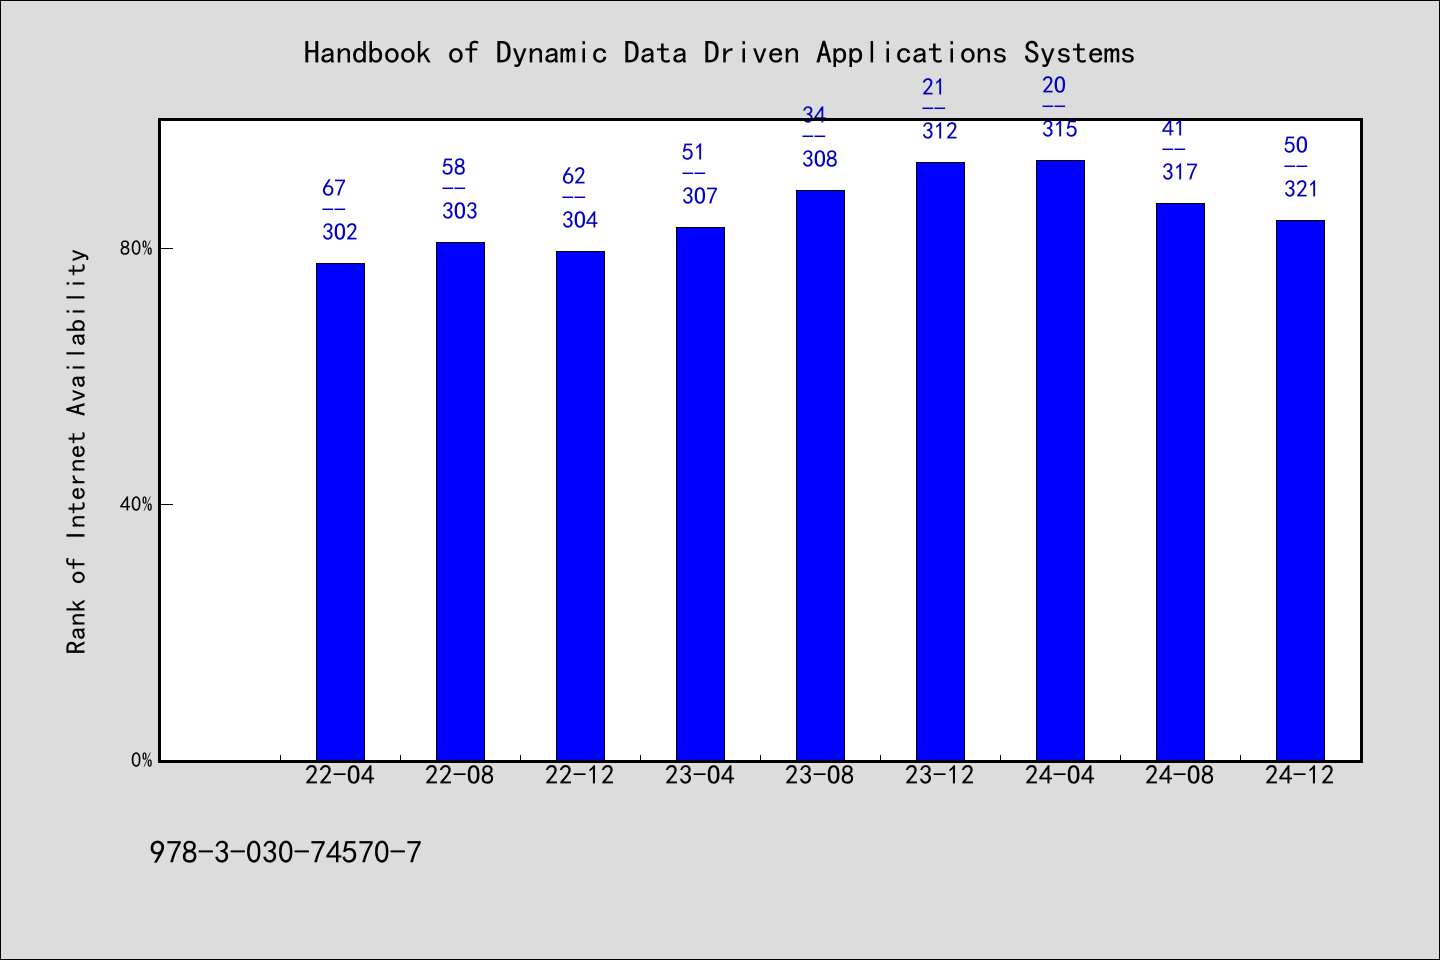
Task: Click the value 21 above the 23-12 bar
Action: (934, 87)
